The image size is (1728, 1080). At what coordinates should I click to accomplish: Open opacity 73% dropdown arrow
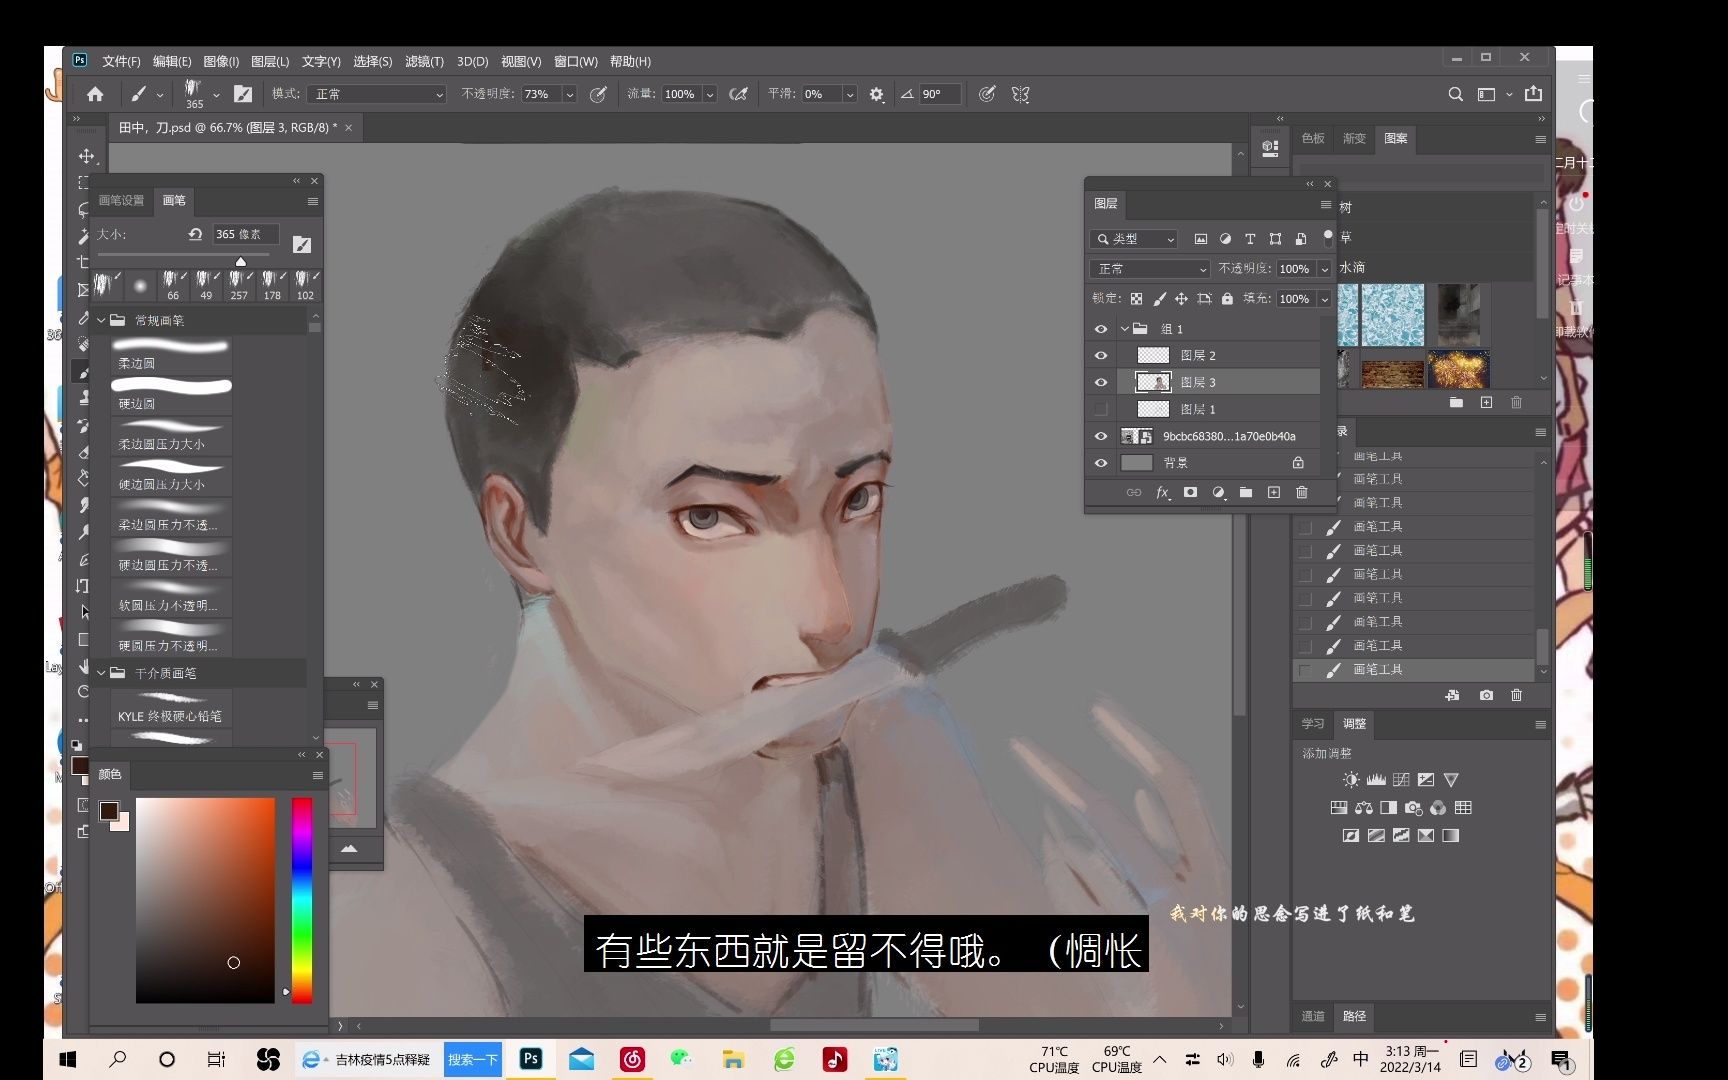(x=569, y=94)
